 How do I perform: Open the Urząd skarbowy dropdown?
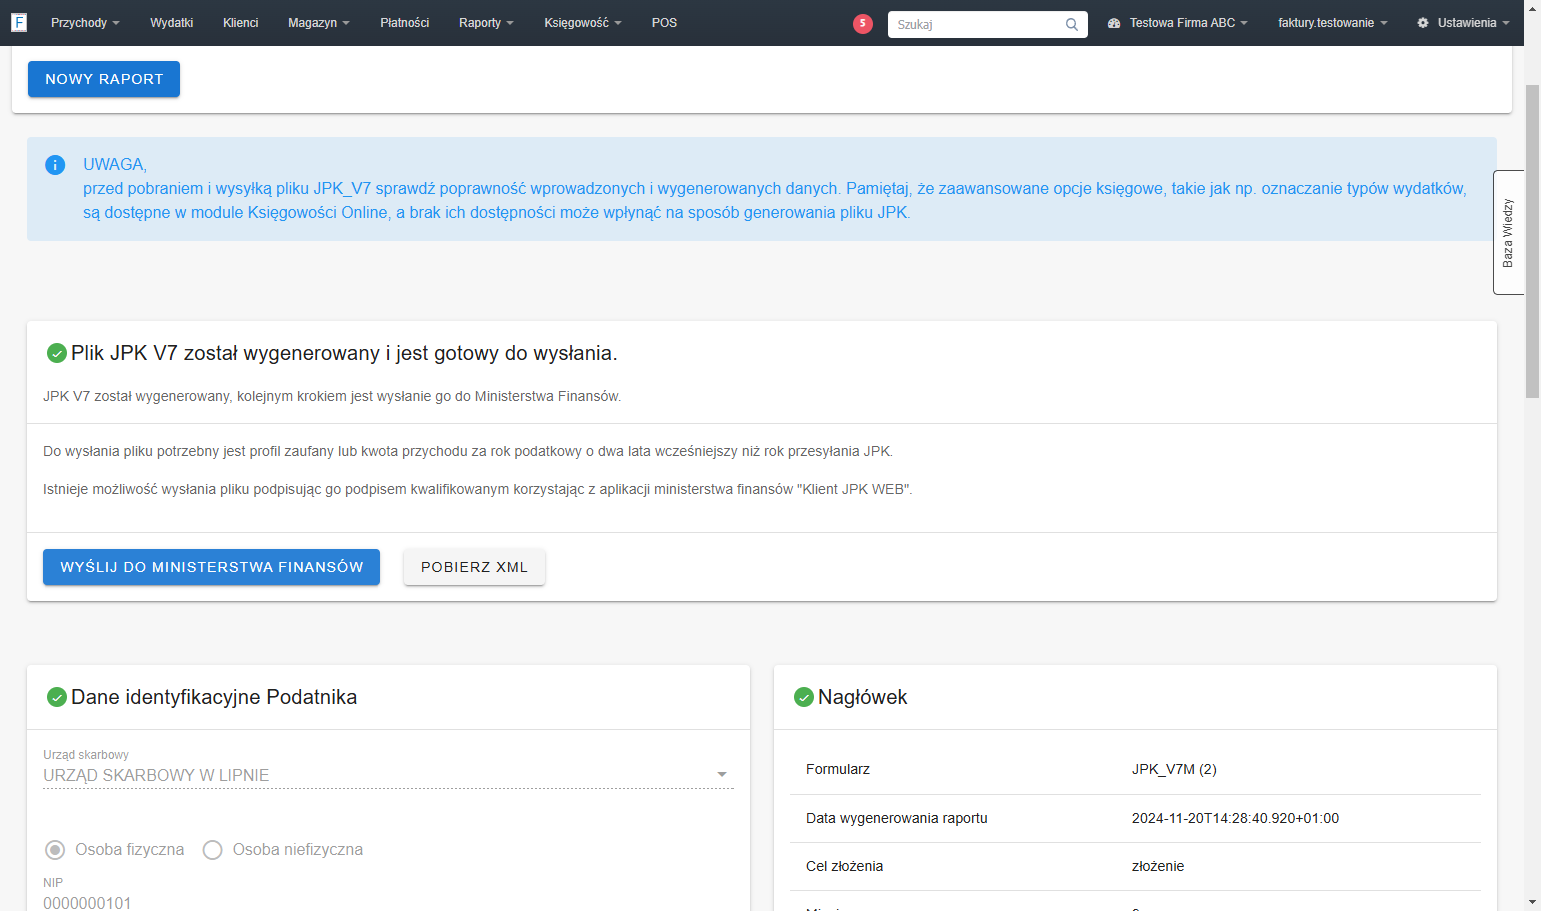point(388,775)
